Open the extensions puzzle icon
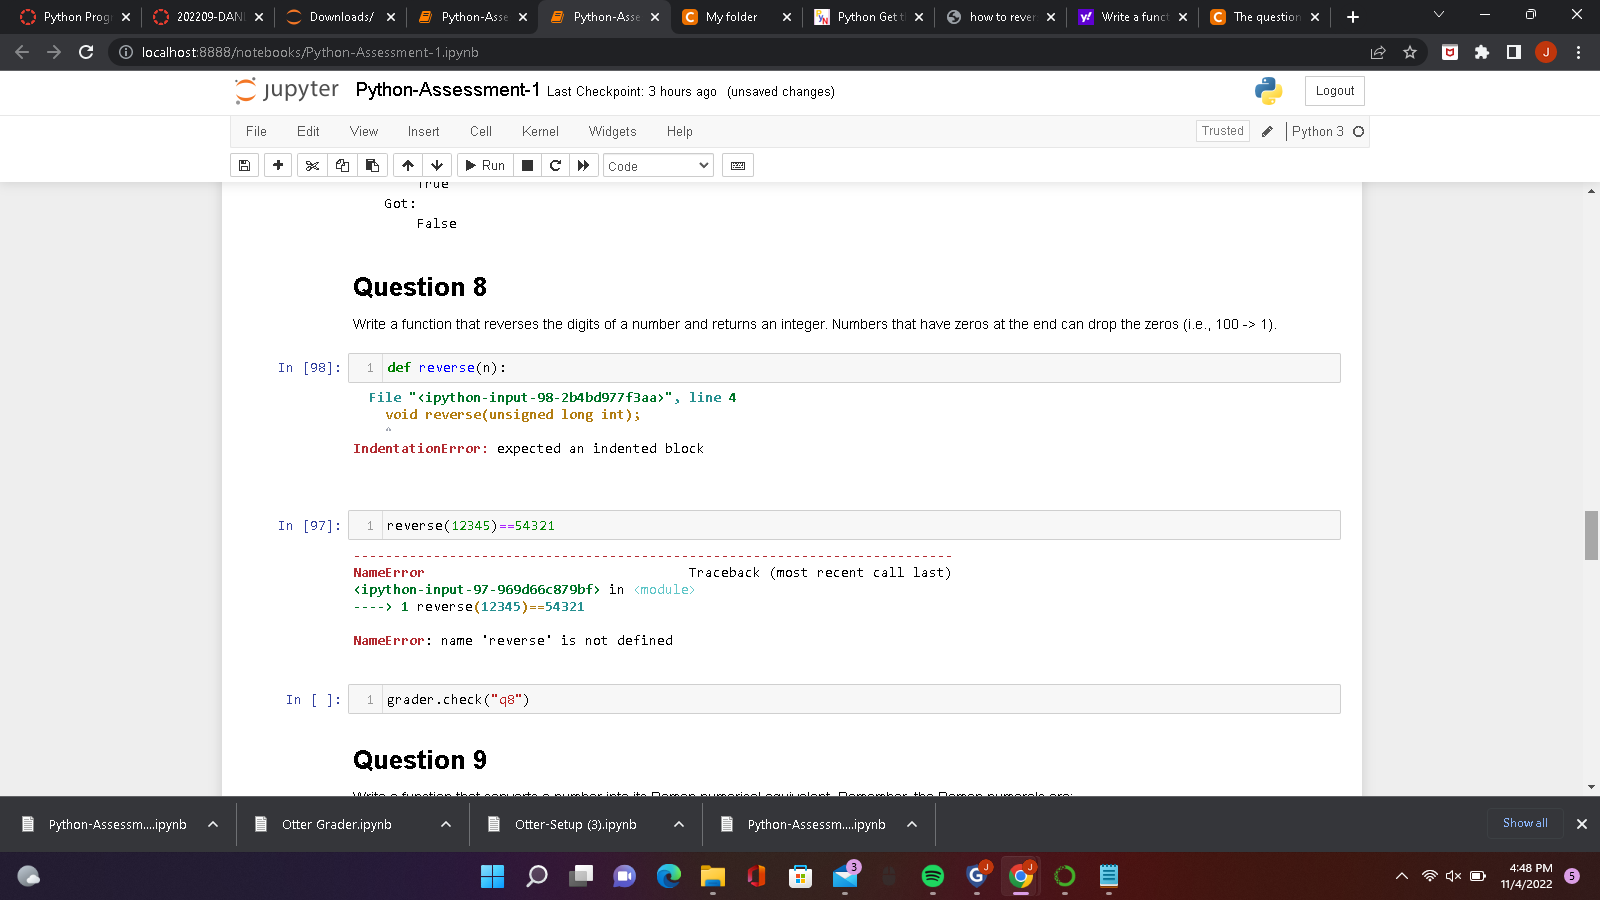This screenshot has width=1600, height=900. click(1482, 52)
